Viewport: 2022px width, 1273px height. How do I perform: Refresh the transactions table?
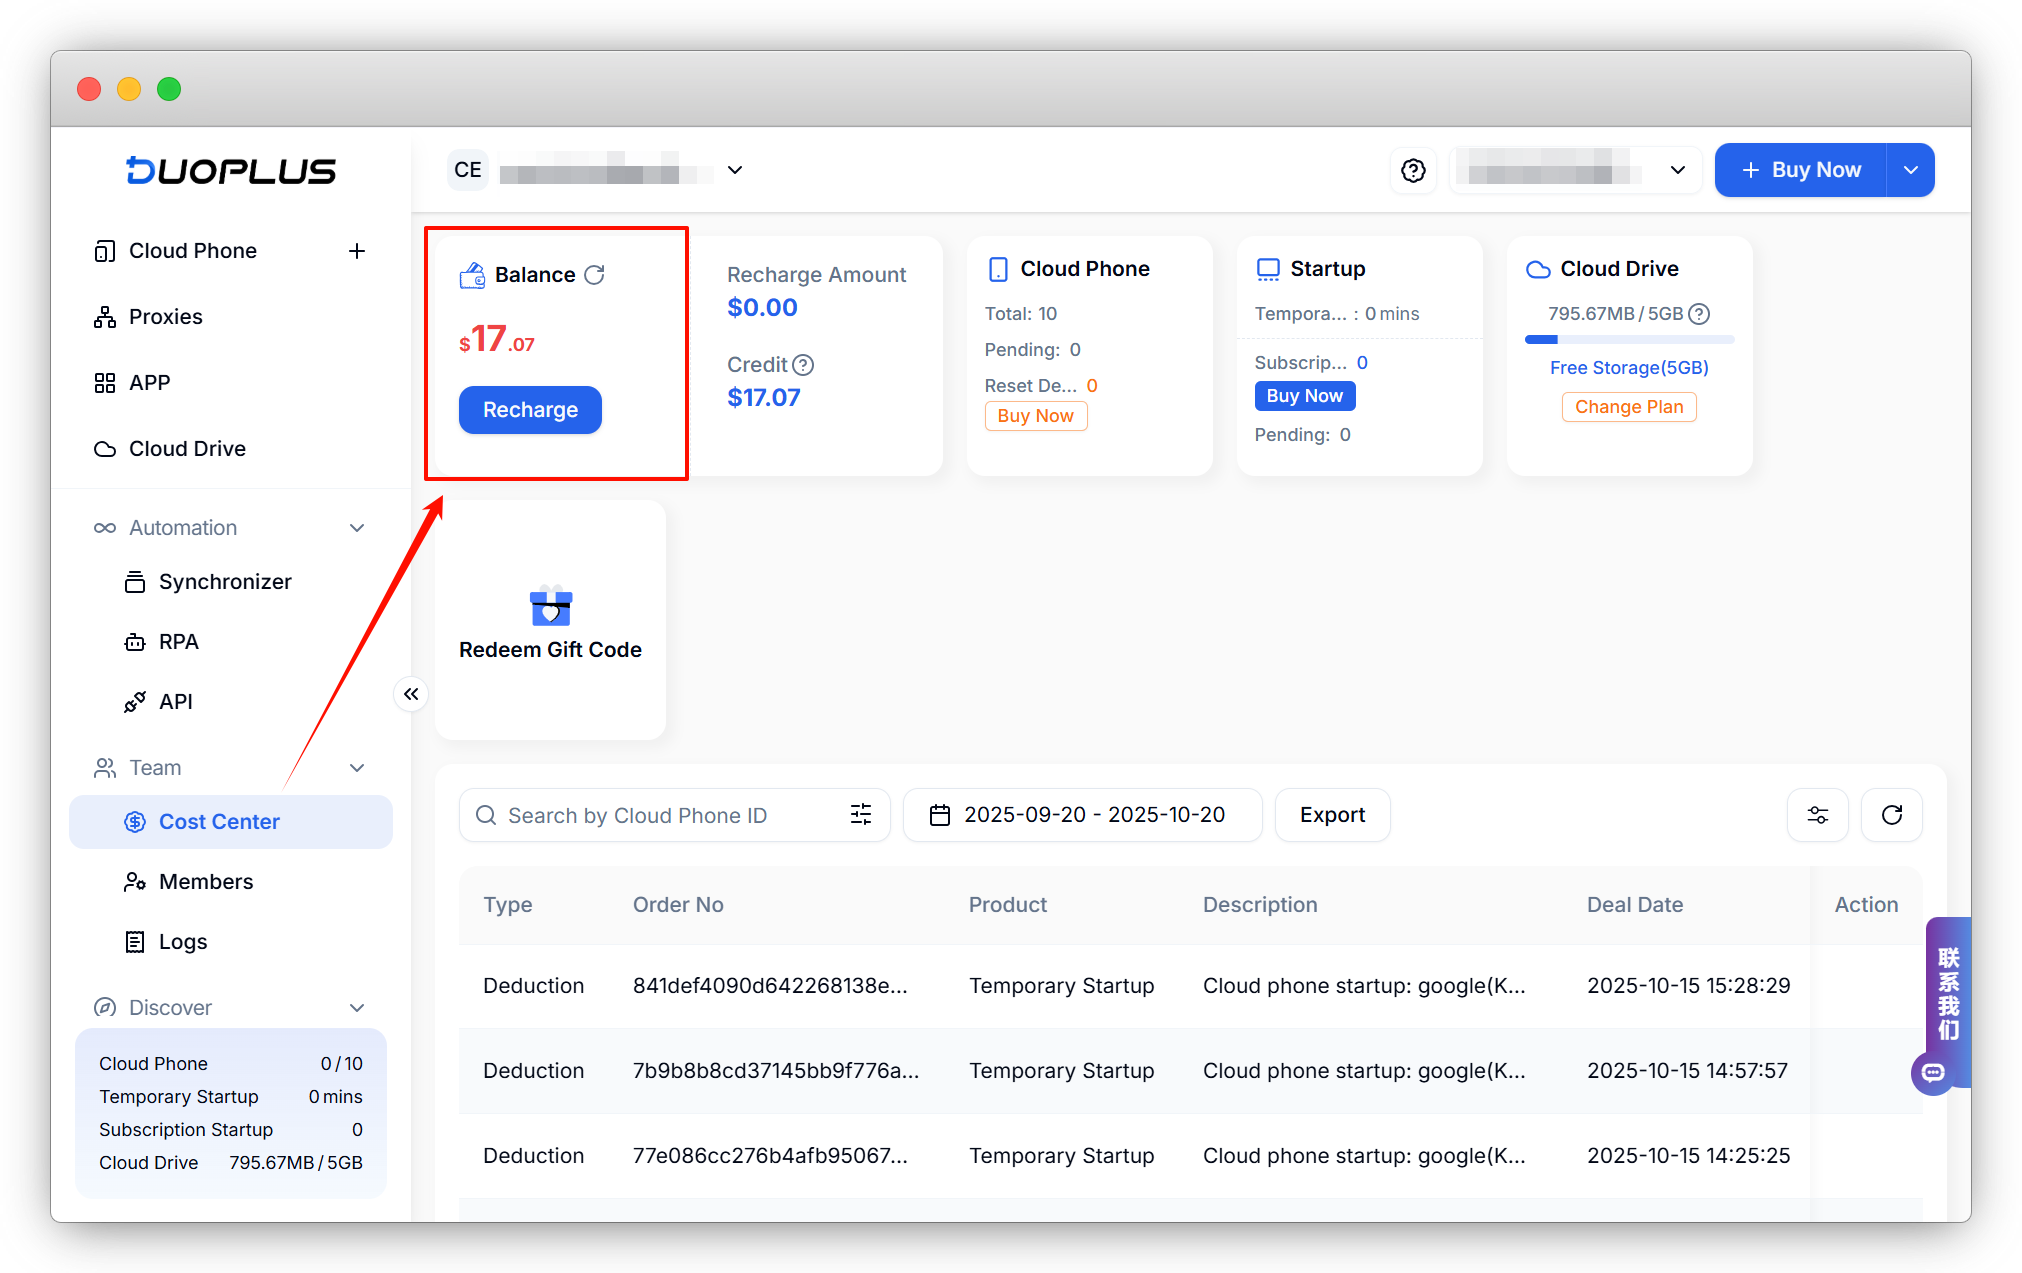tap(1891, 815)
